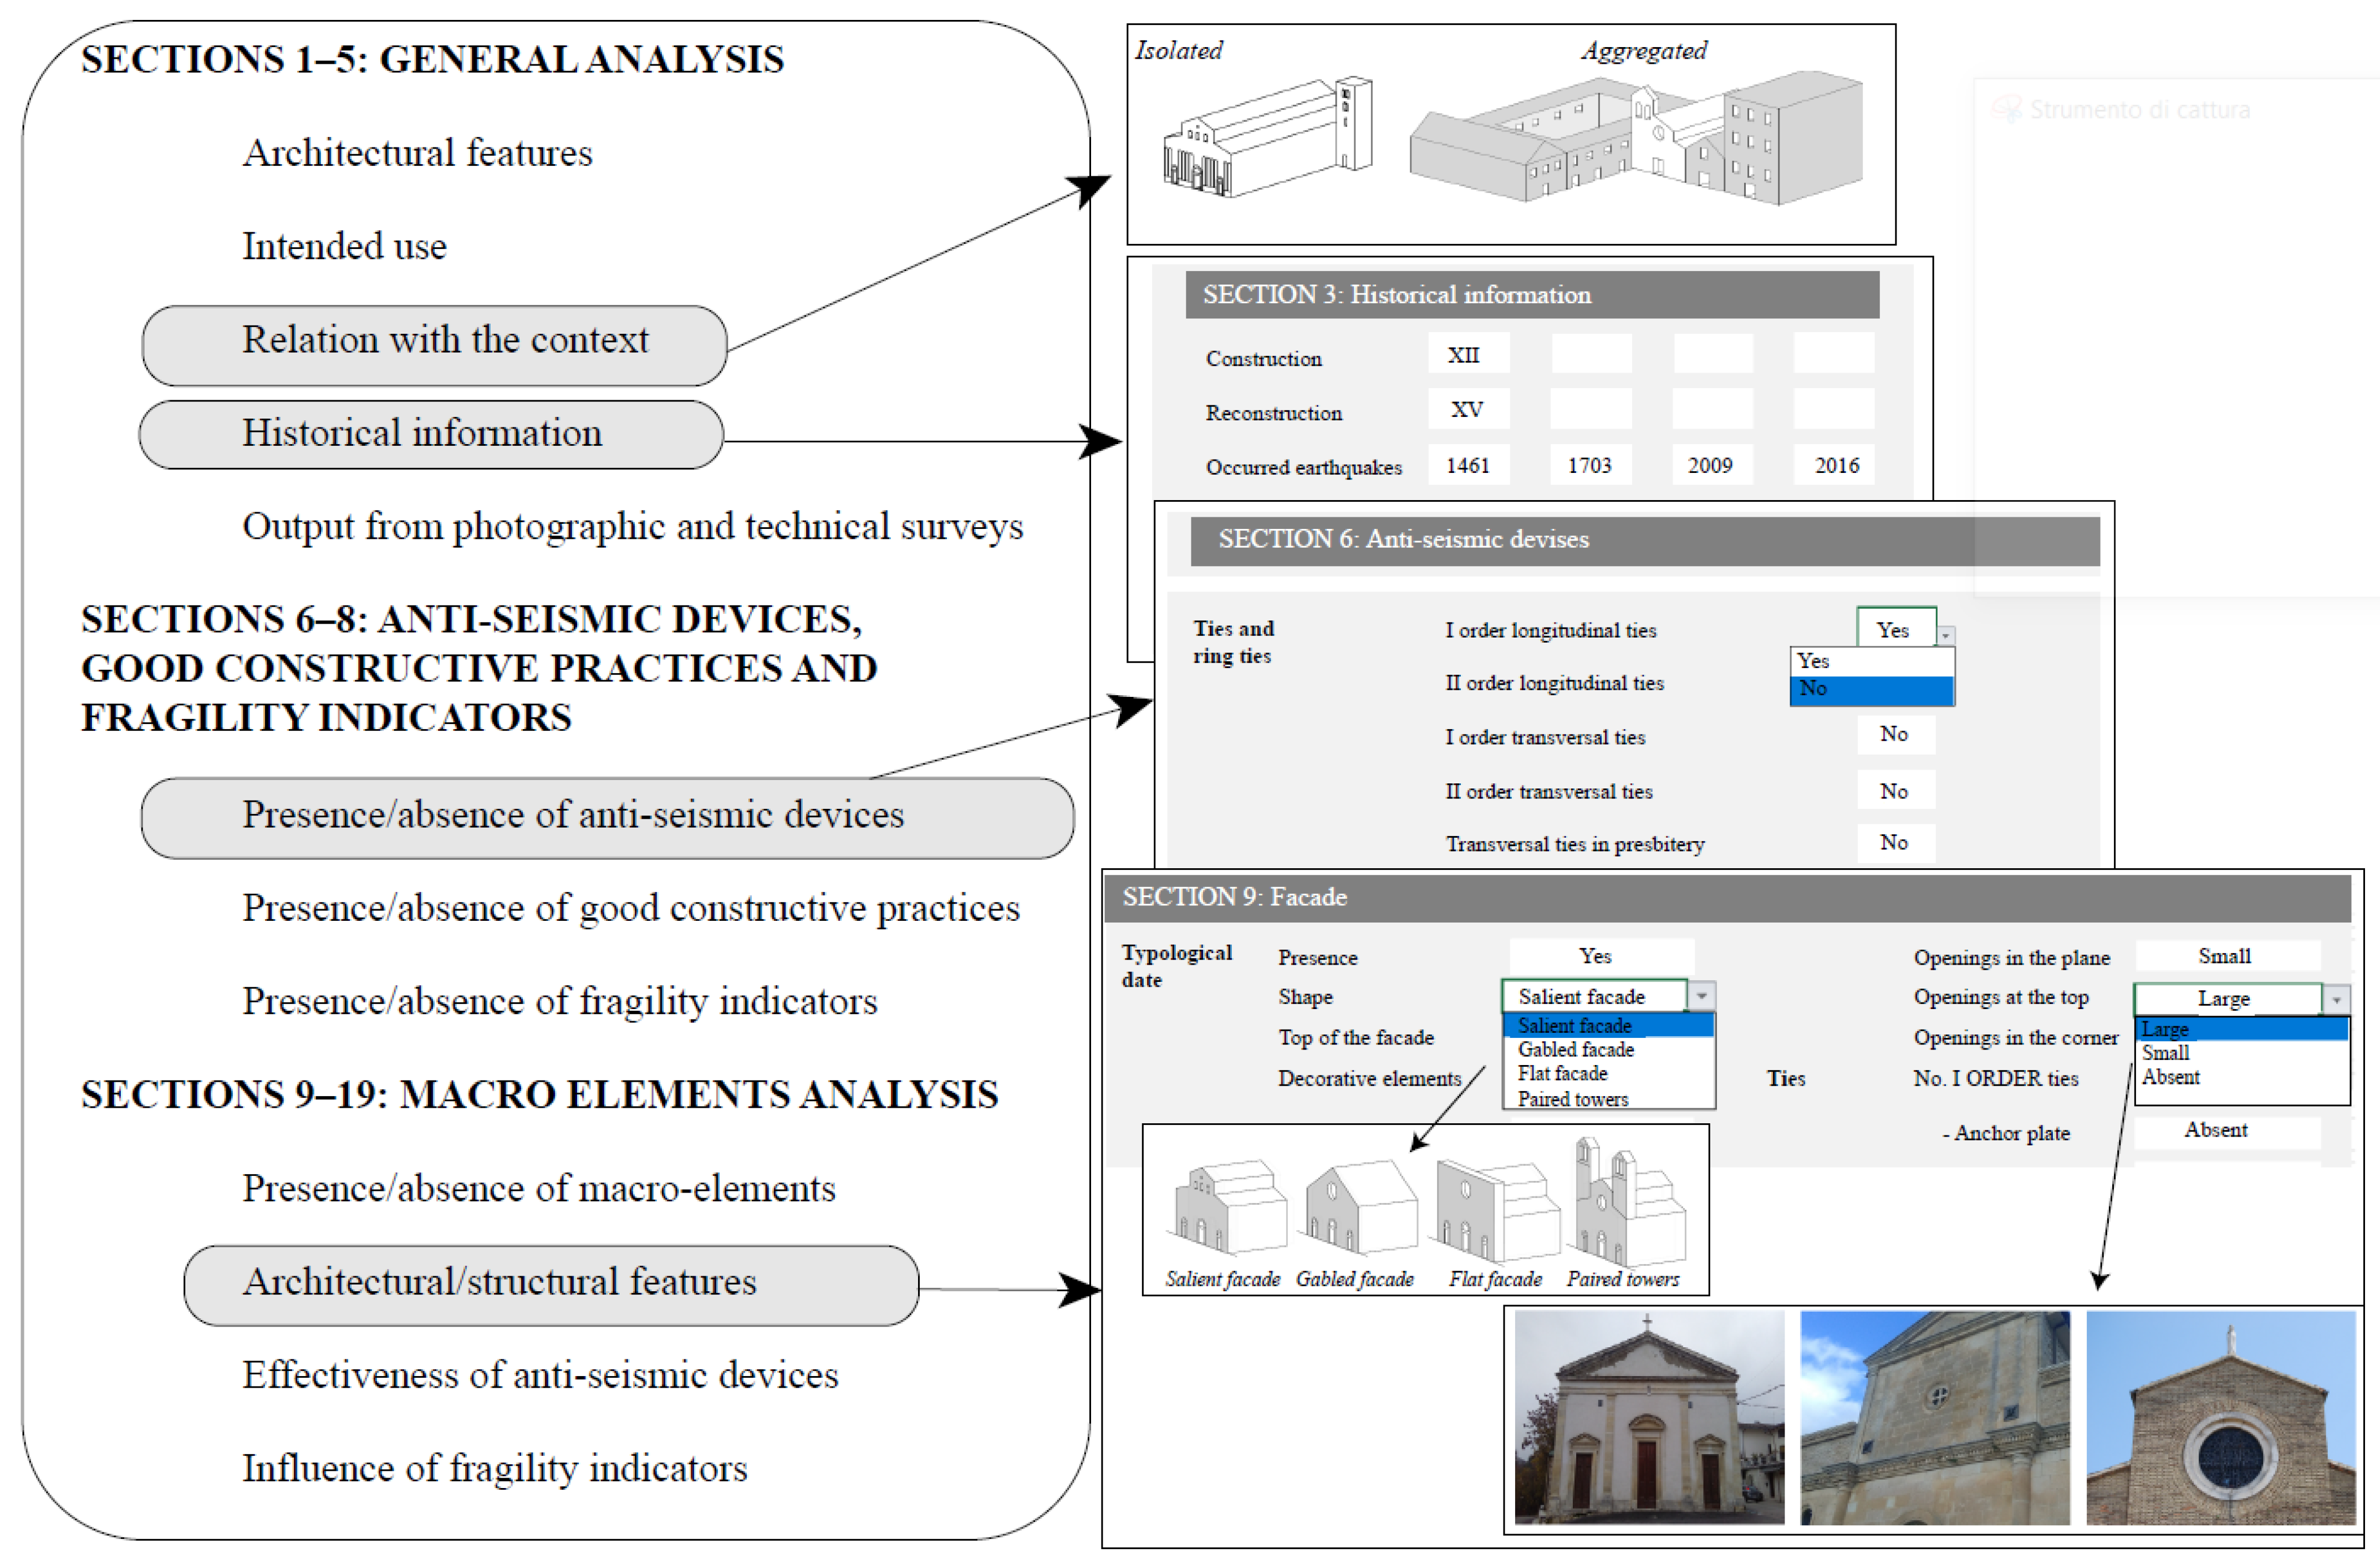Viewport: 2380px width, 1564px height.
Task: Click the 'Relation with the context' box
Action: pyautogui.click(x=434, y=345)
